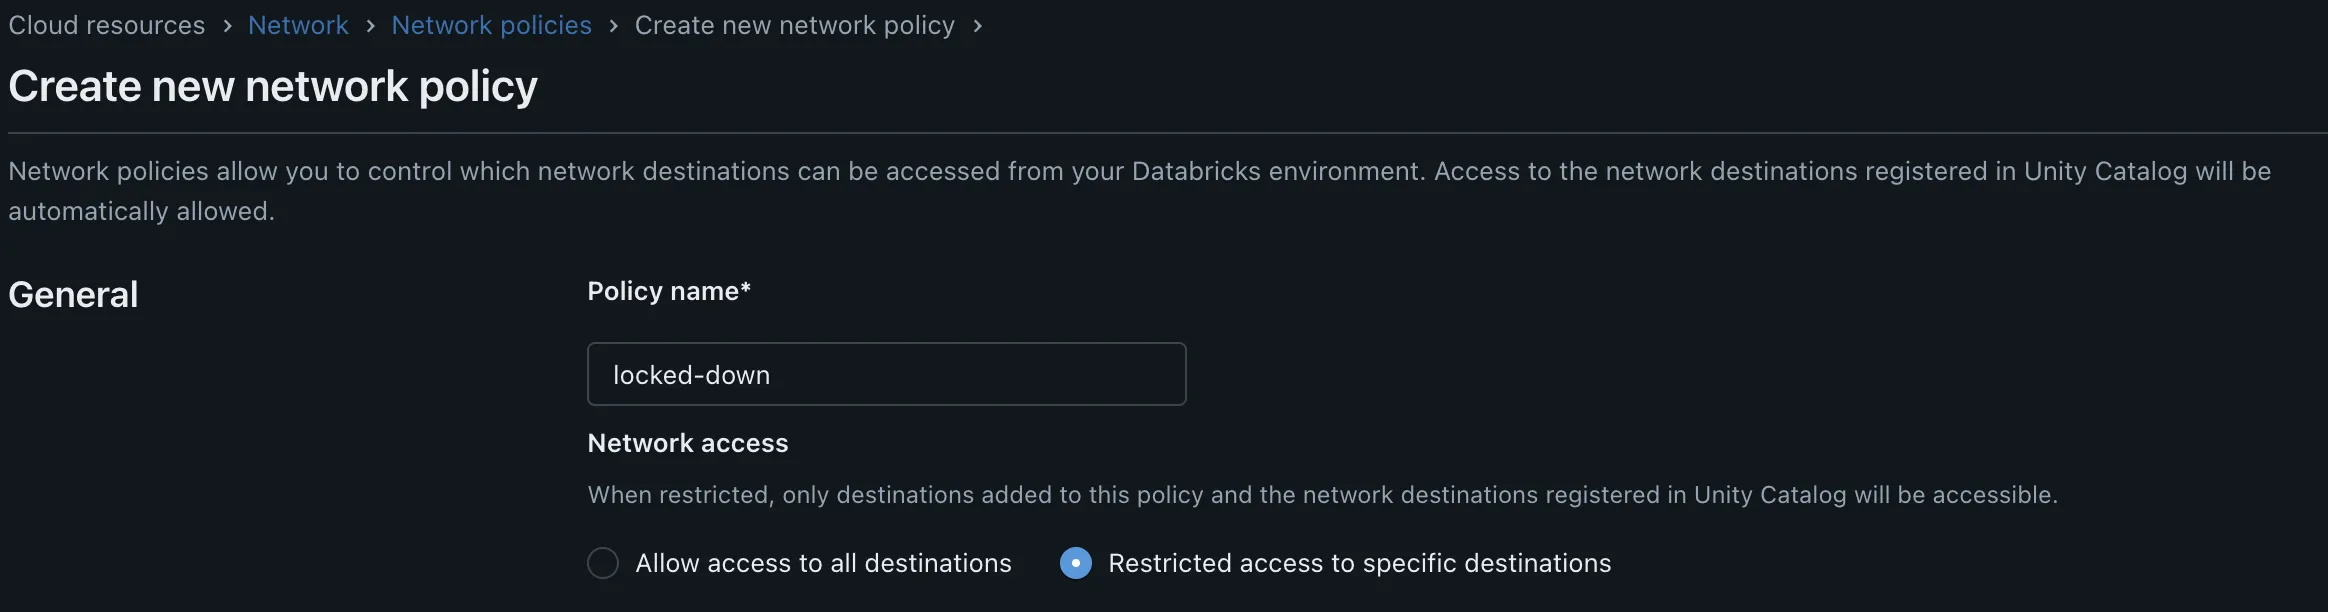Click the Network access section label
Screen dimensions: 2328x612
click(687, 443)
